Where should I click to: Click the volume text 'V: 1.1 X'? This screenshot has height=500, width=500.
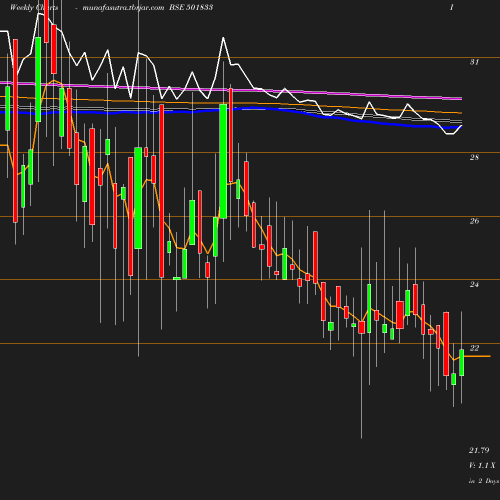(x=482, y=465)
